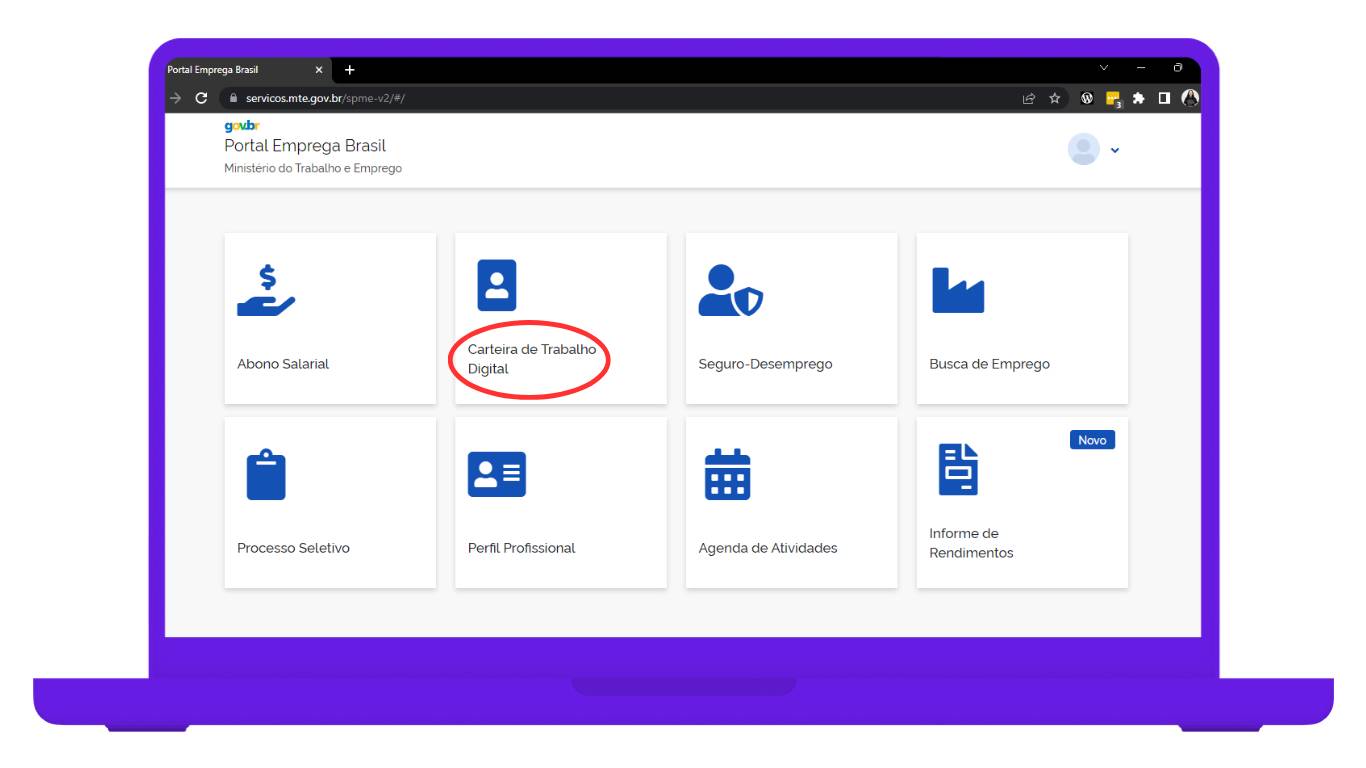This screenshot has width=1366, height=768.
Task: Click the Carteira de Trabalho Digital label
Action: pos(531,359)
